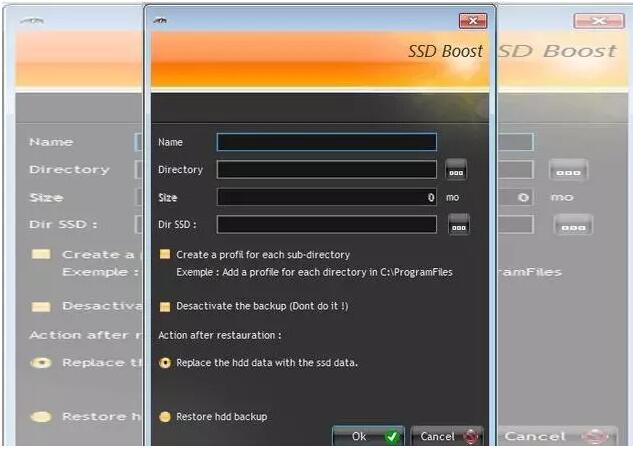Select 'Replace the hdd data with the ssd data'
The width and height of the screenshot is (633, 453).
coord(165,363)
